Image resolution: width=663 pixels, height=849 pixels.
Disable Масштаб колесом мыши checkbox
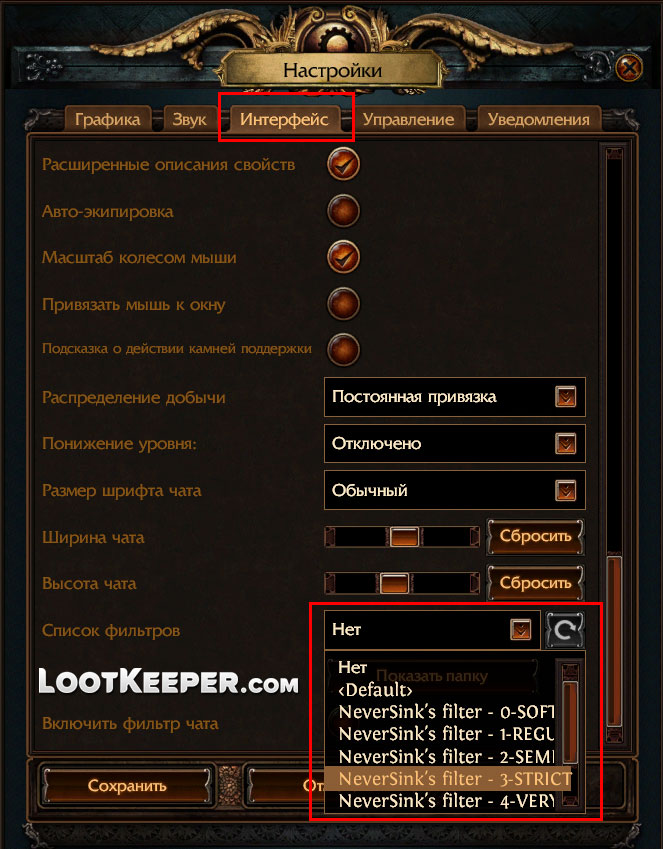tap(343, 257)
